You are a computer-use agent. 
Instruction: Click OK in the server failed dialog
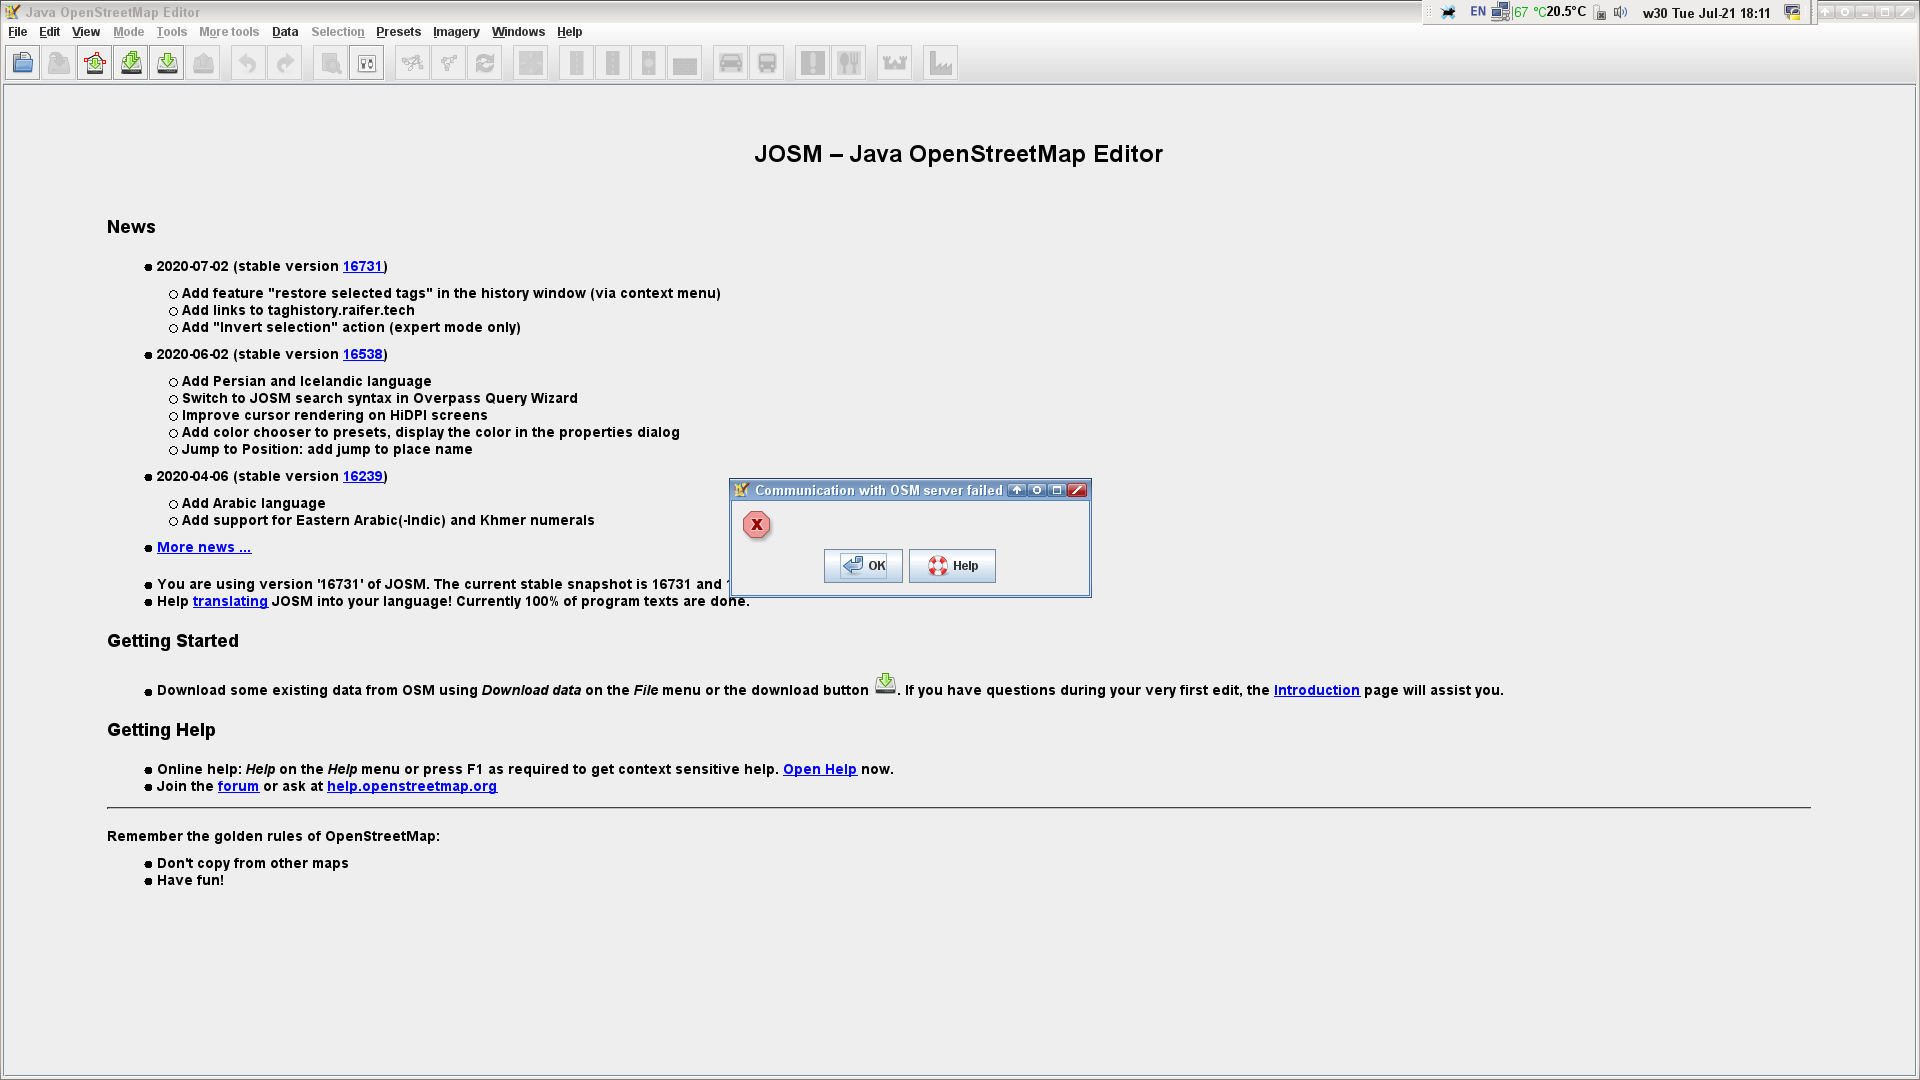tap(863, 566)
